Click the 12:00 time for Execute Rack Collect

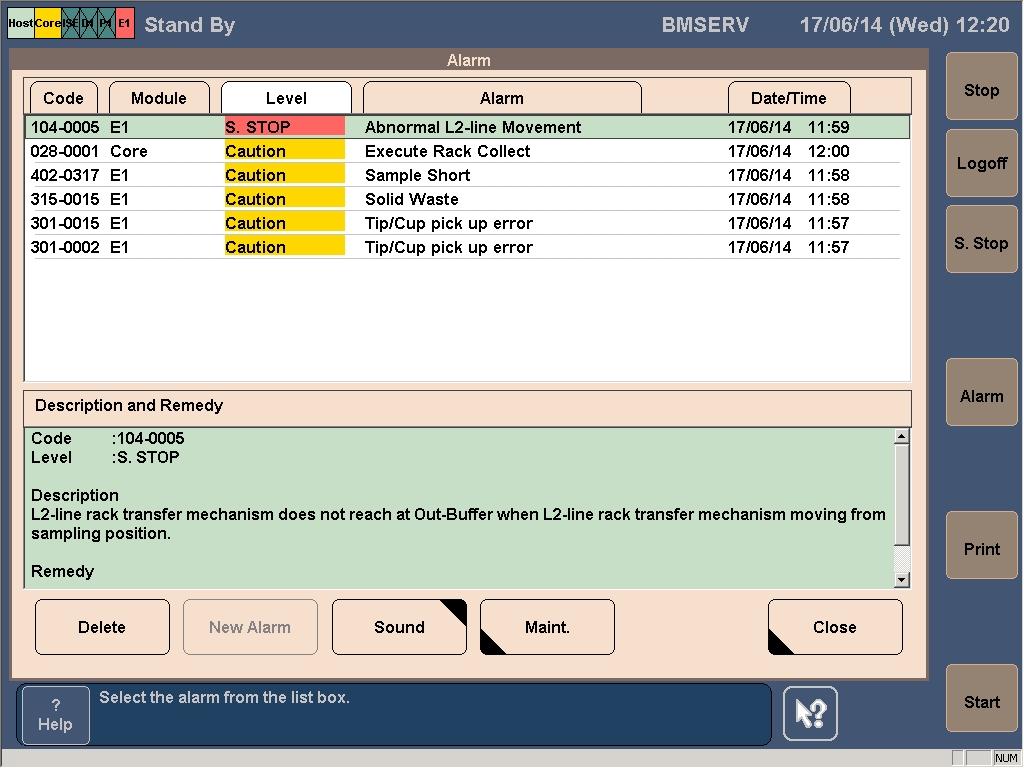[828, 151]
